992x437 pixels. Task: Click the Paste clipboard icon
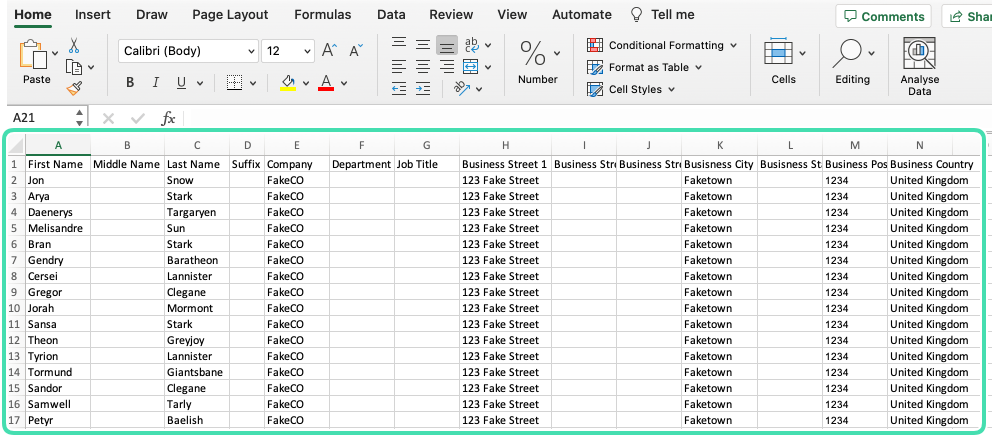(x=34, y=55)
